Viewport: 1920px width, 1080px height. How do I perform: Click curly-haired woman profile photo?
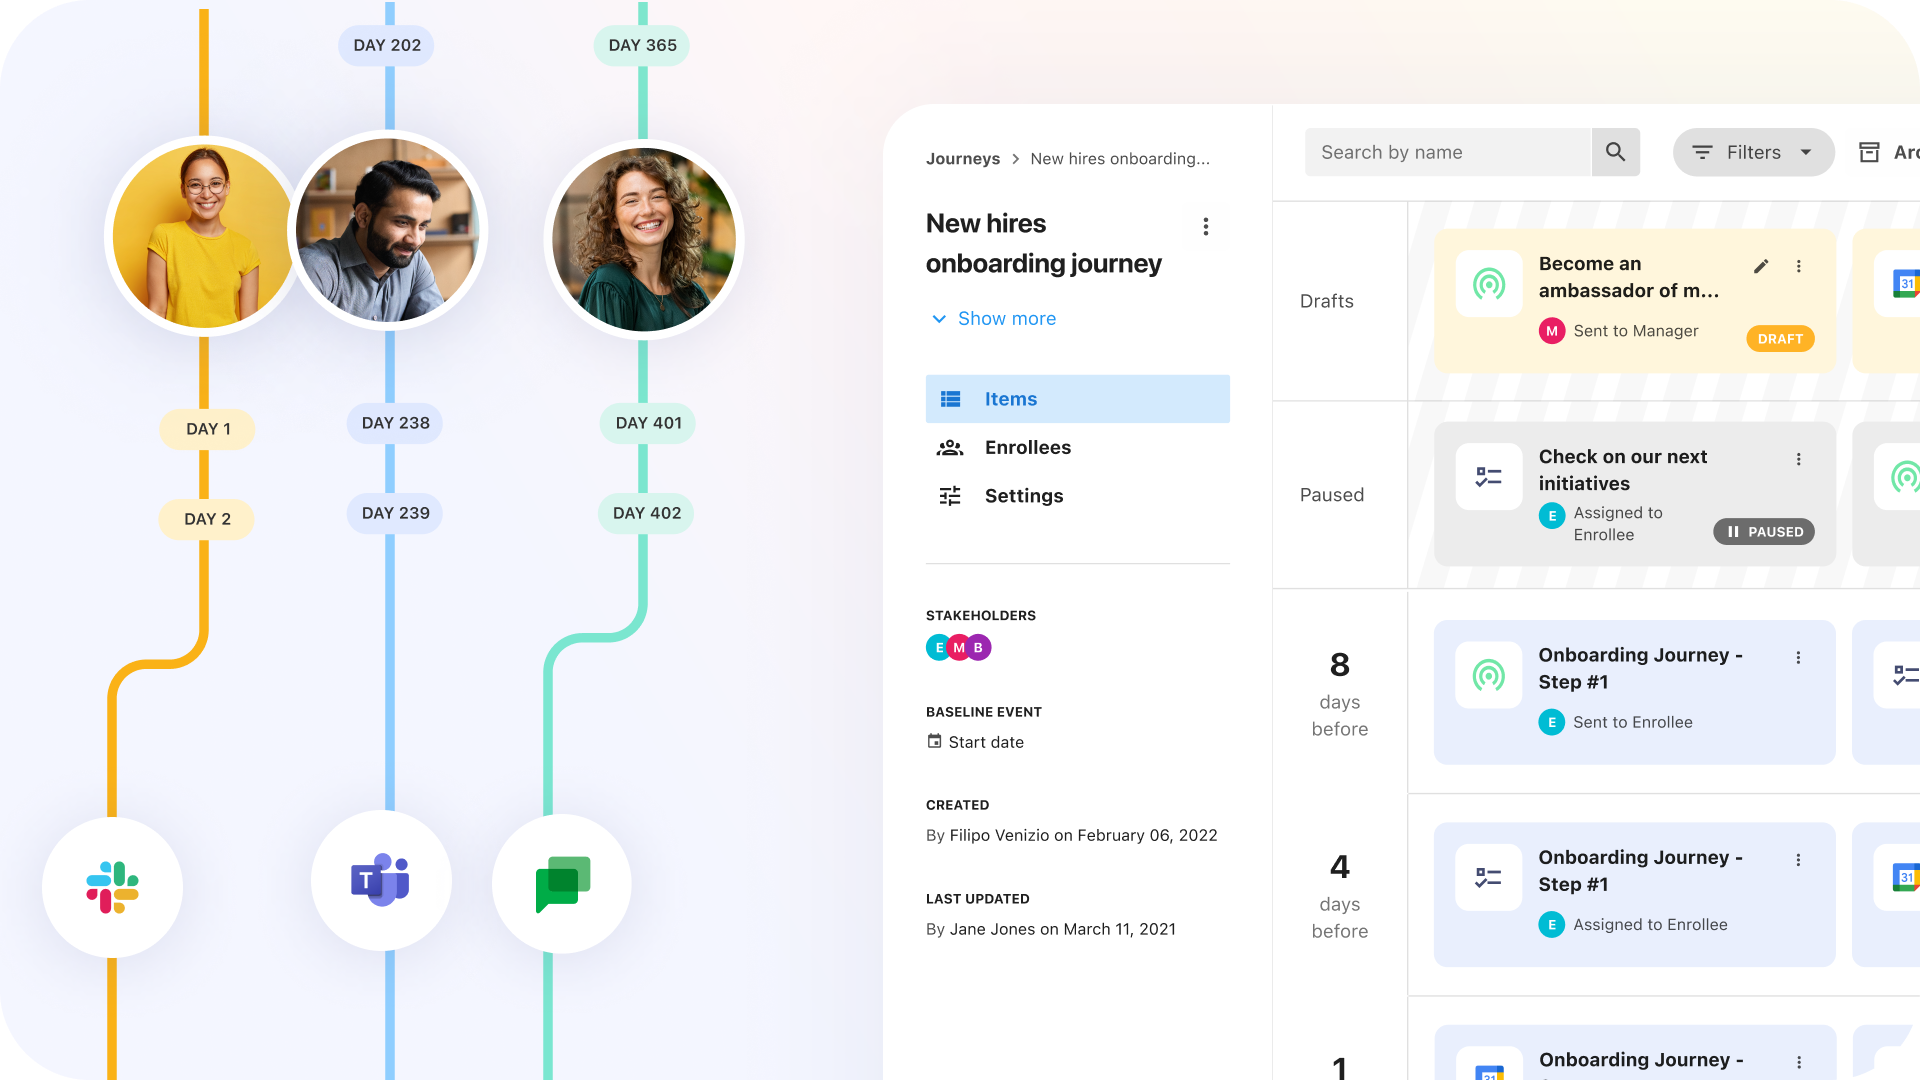(x=644, y=240)
